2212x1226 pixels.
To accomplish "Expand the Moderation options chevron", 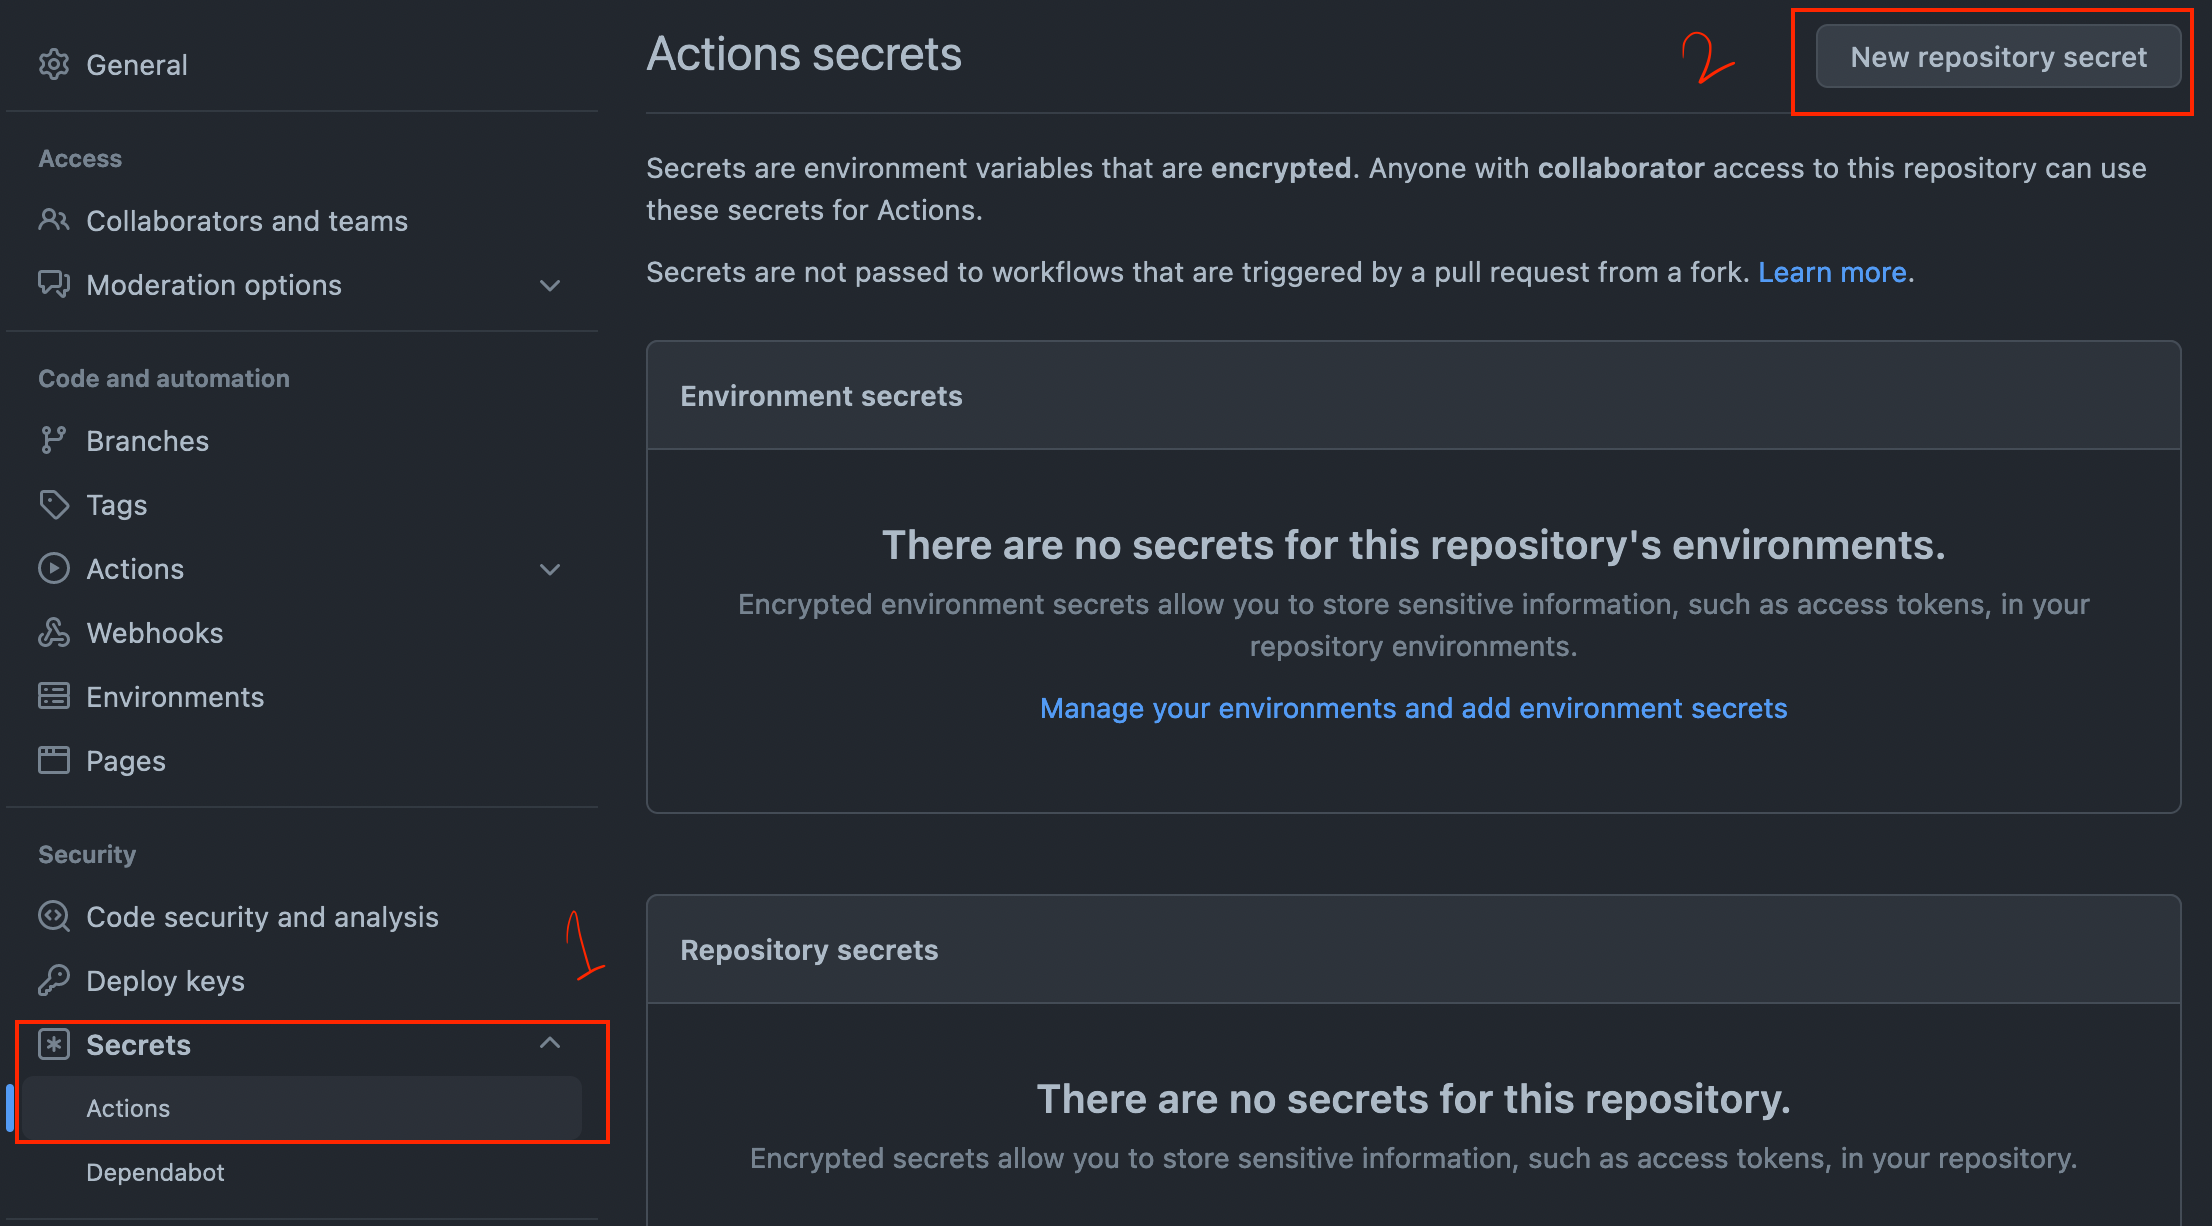I will point(550,286).
